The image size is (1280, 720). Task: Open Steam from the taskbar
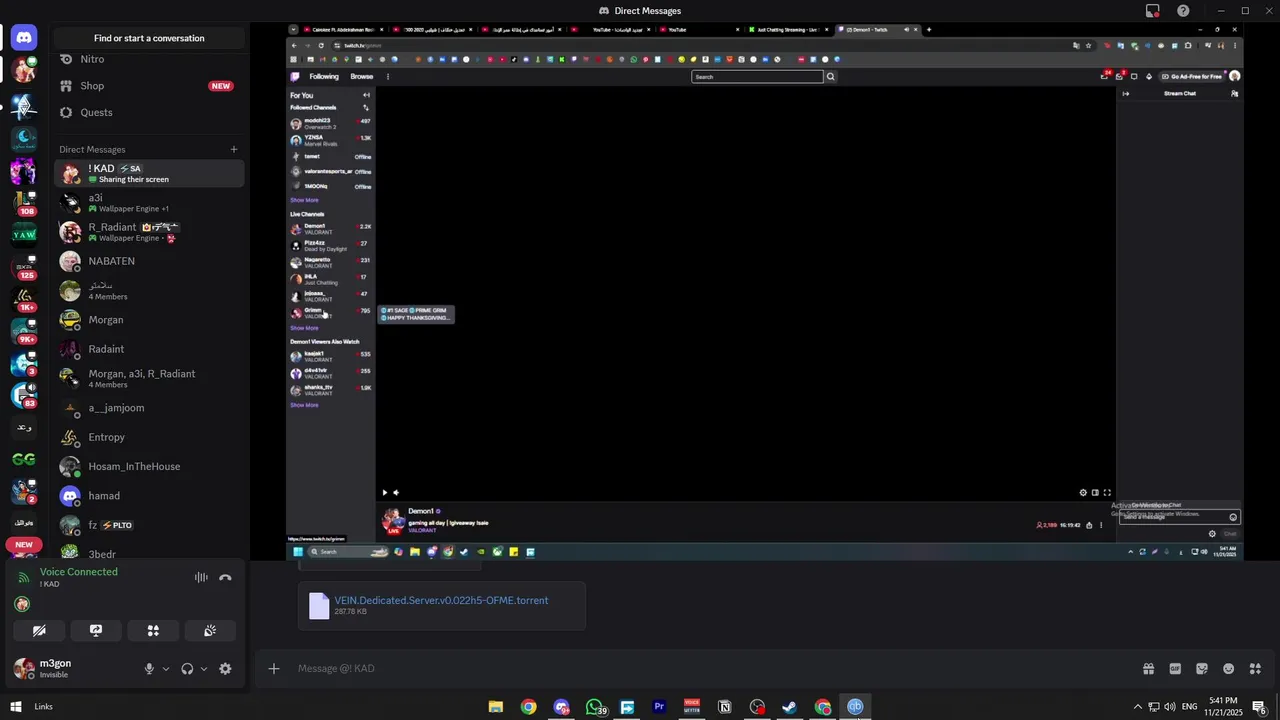pos(790,707)
